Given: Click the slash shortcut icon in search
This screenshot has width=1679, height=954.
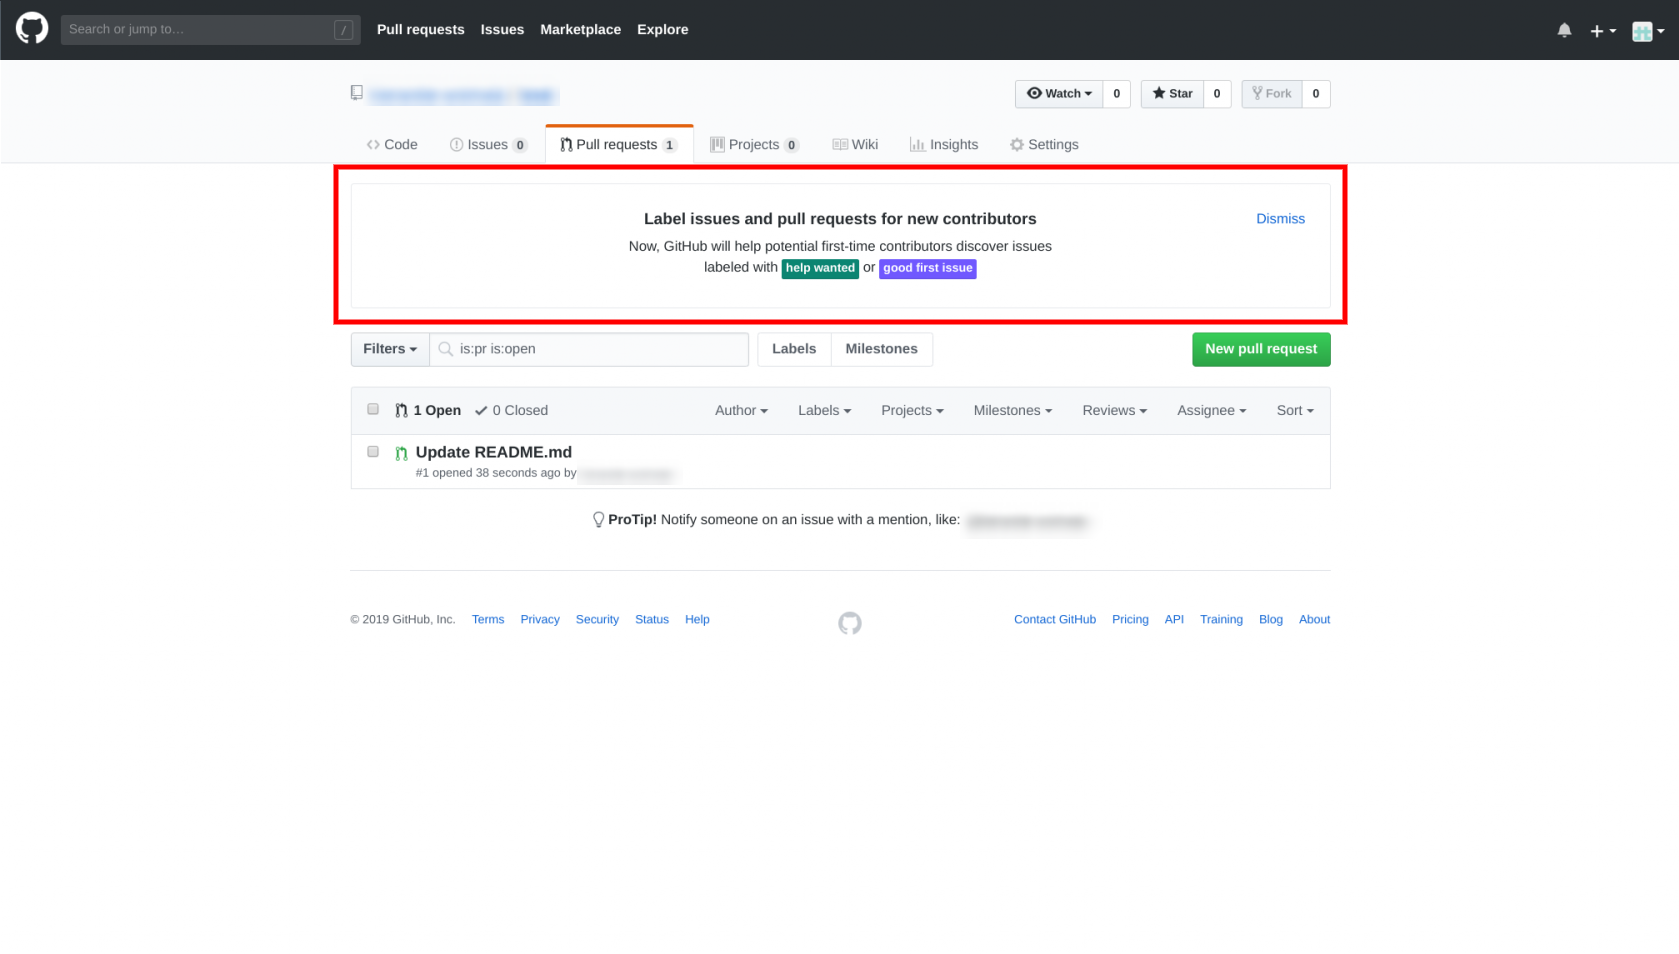Looking at the screenshot, I should pos(343,30).
